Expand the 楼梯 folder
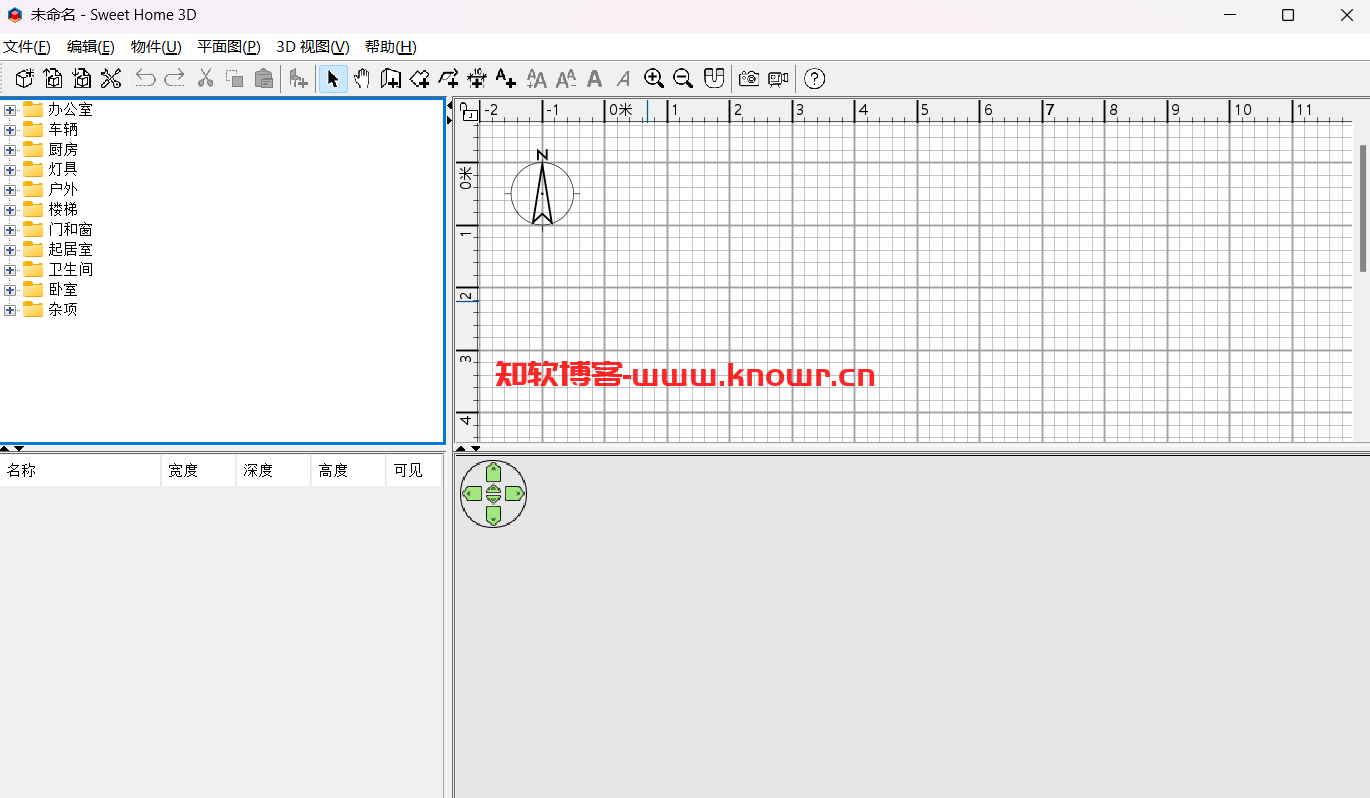The width and height of the screenshot is (1370, 798). [x=10, y=210]
